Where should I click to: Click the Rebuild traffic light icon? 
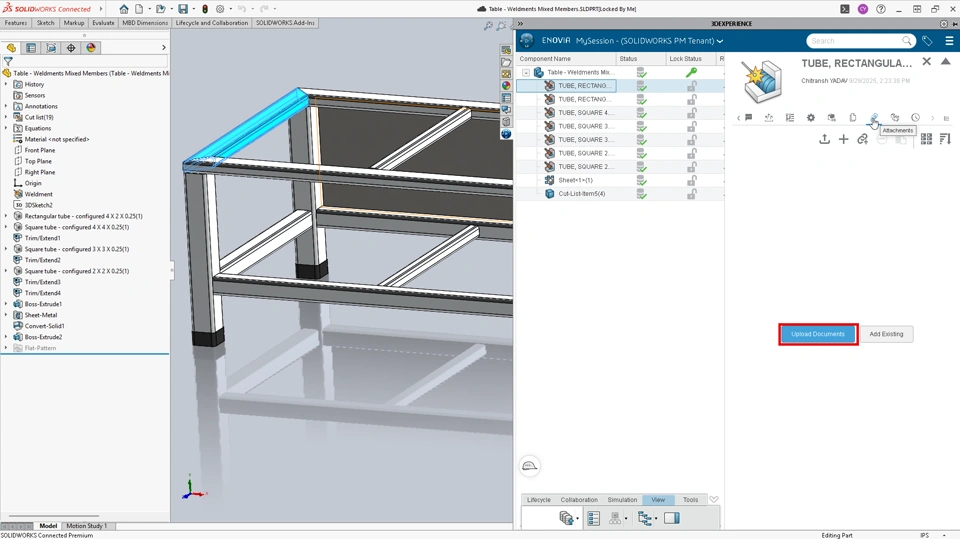click(x=205, y=9)
